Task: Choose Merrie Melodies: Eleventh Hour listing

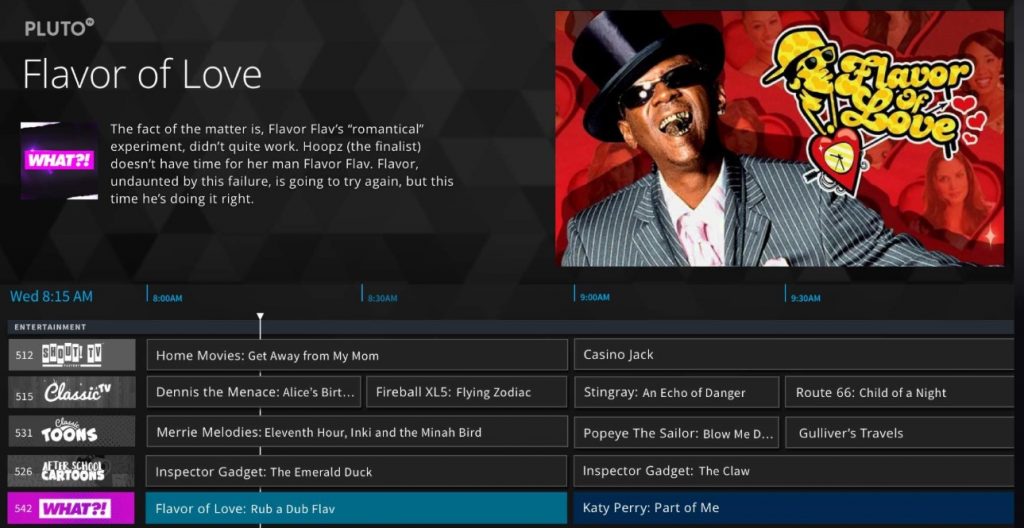Action: tap(356, 432)
